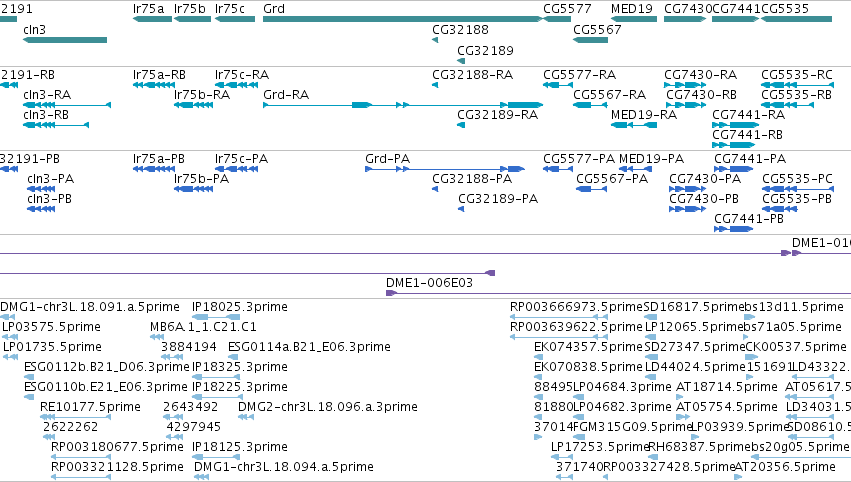The image size is (851, 482).
Task: Click the CG7441 gene label
Action: coord(736,9)
